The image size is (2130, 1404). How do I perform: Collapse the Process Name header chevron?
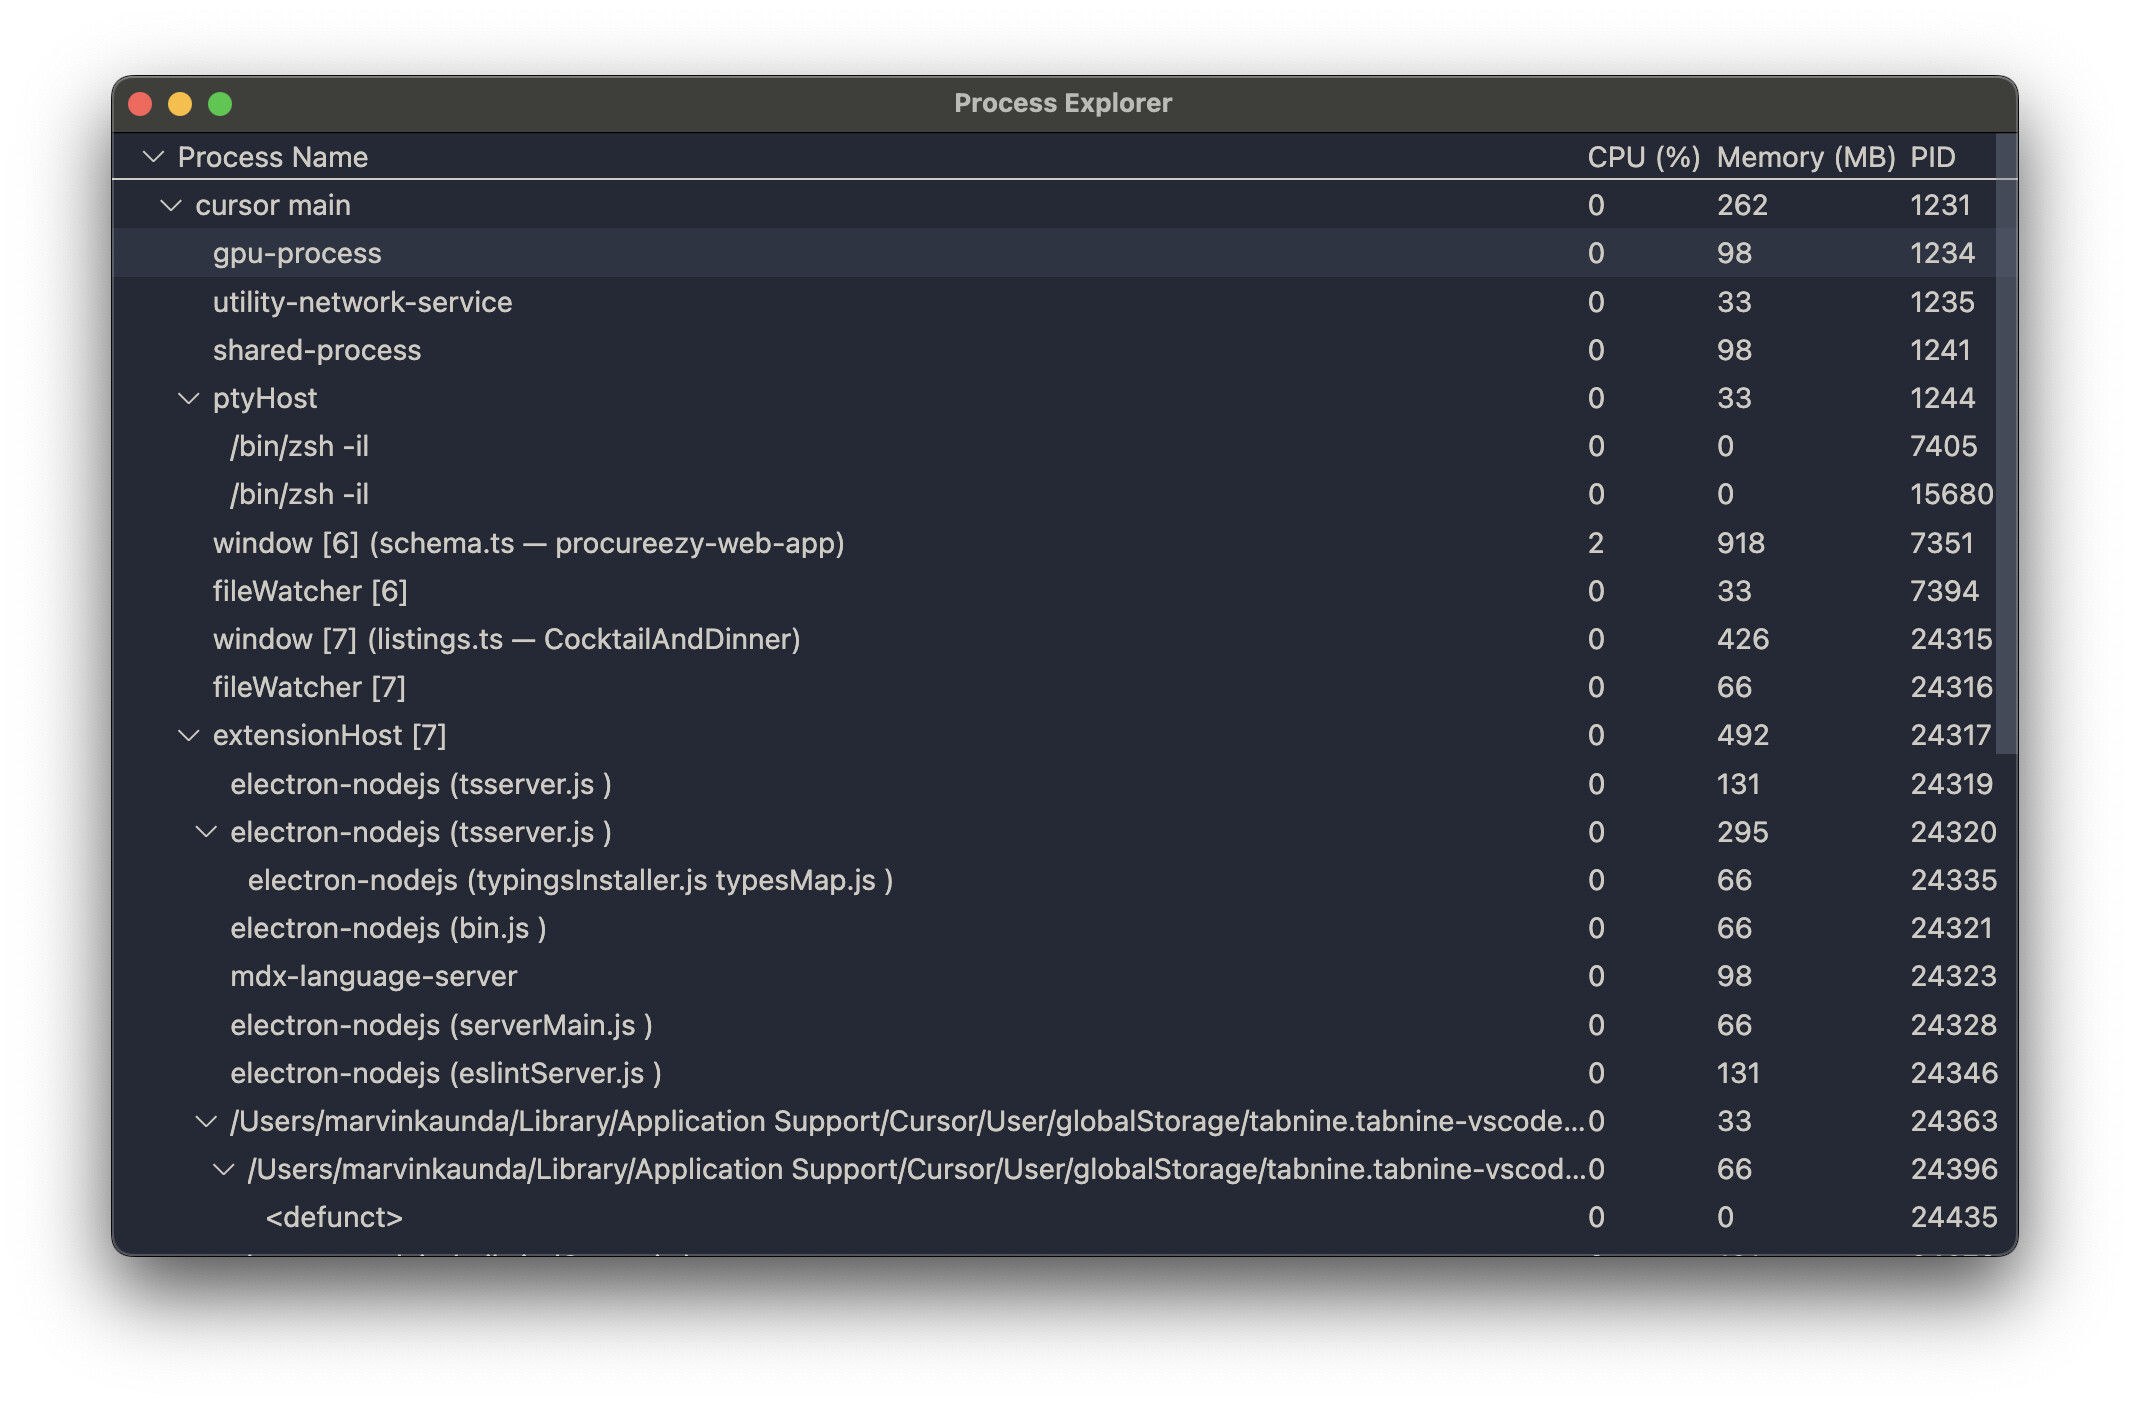[153, 157]
